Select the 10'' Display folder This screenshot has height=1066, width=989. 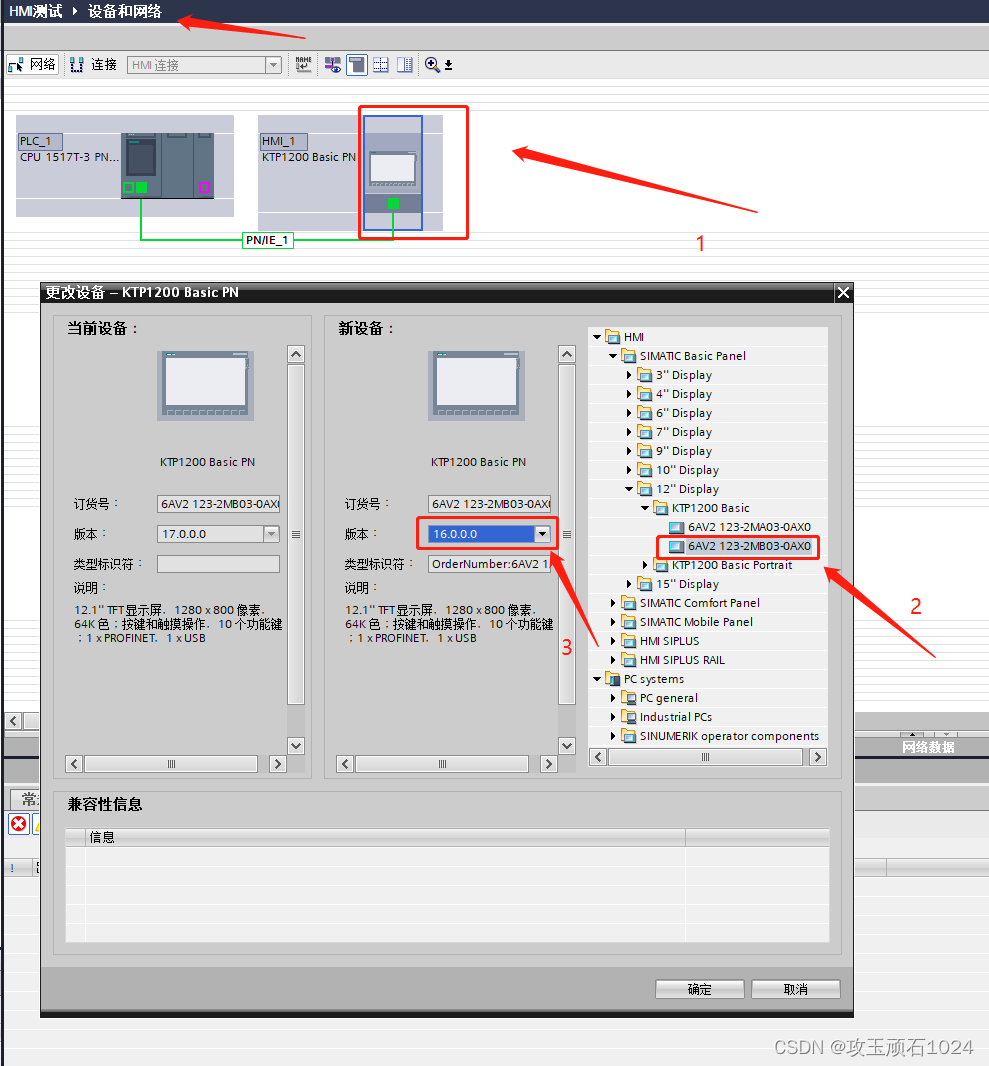pyautogui.click(x=687, y=470)
